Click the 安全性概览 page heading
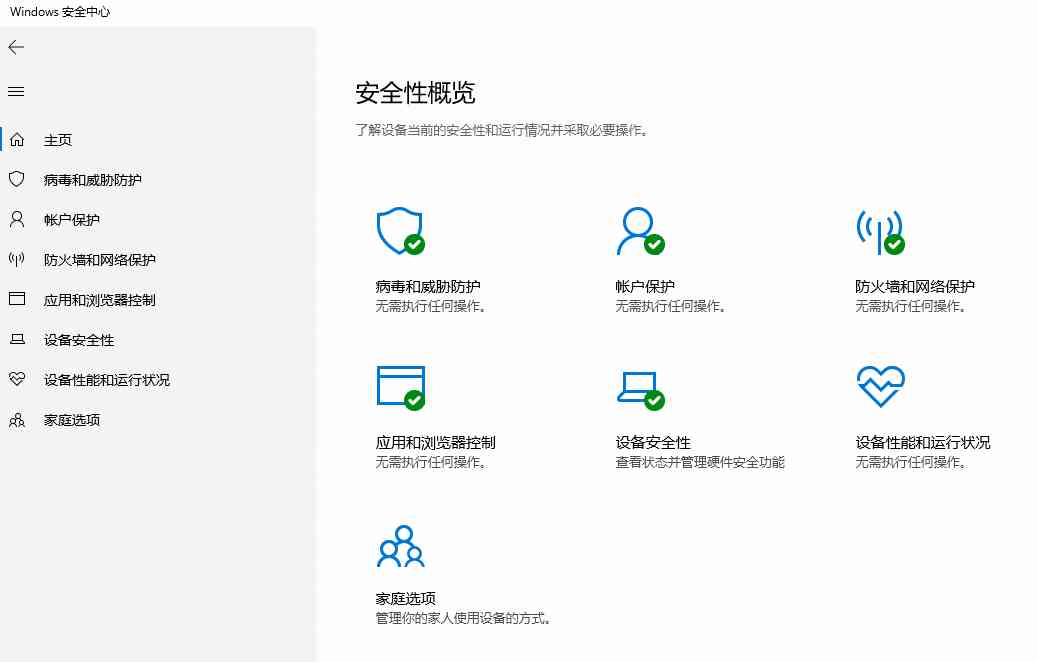This screenshot has width=1037, height=662. 417,93
